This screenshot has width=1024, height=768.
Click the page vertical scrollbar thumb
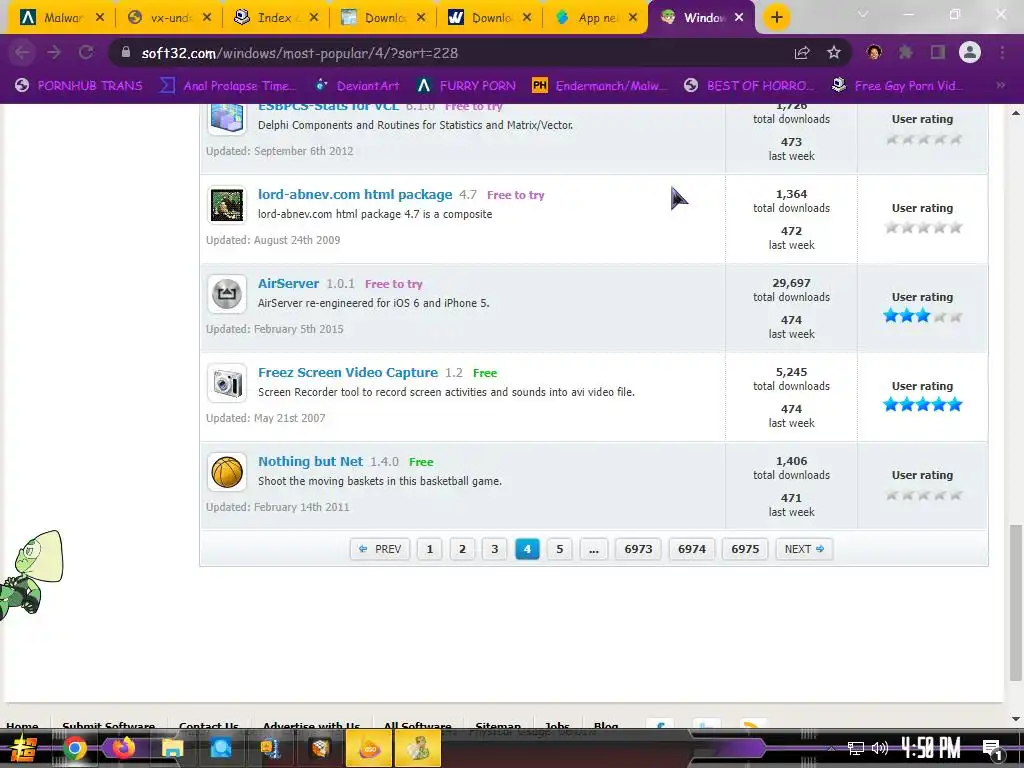[x=1015, y=603]
